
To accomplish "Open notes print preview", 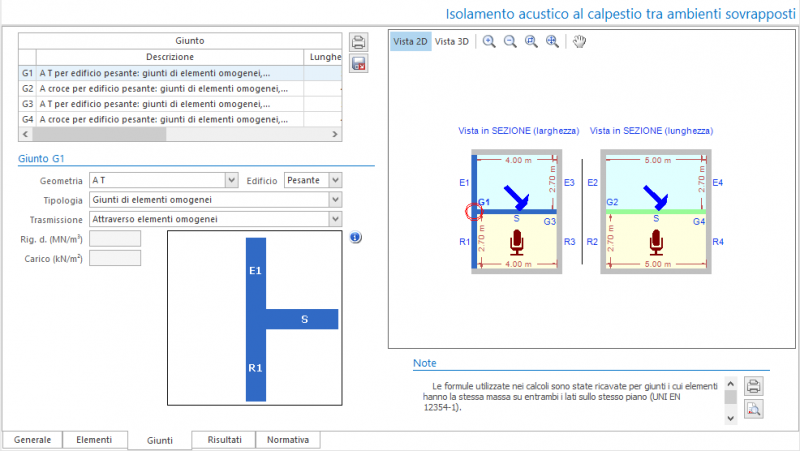I will click(x=754, y=409).
